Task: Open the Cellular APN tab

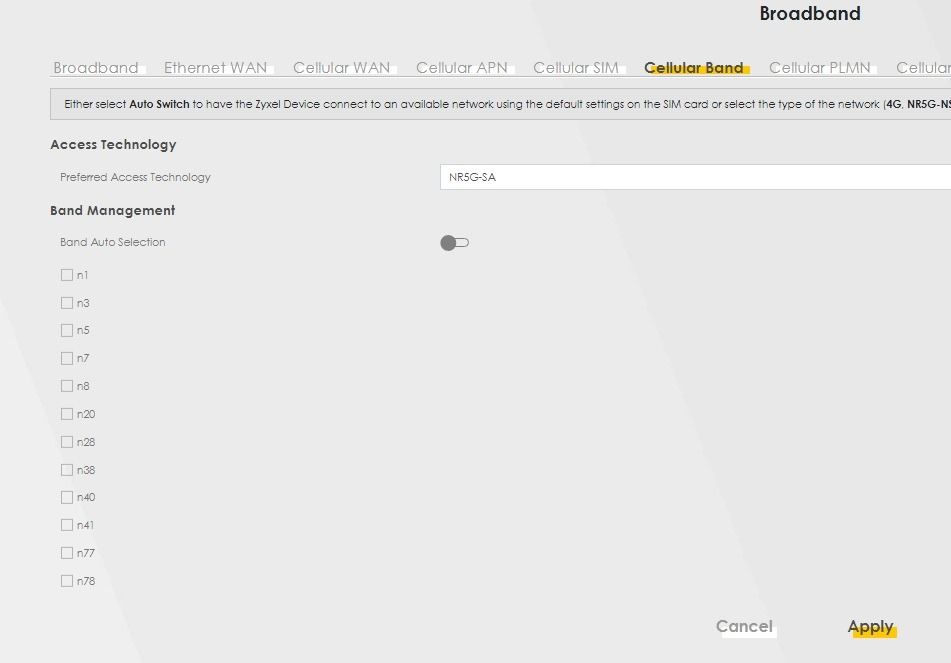Action: click(x=461, y=68)
